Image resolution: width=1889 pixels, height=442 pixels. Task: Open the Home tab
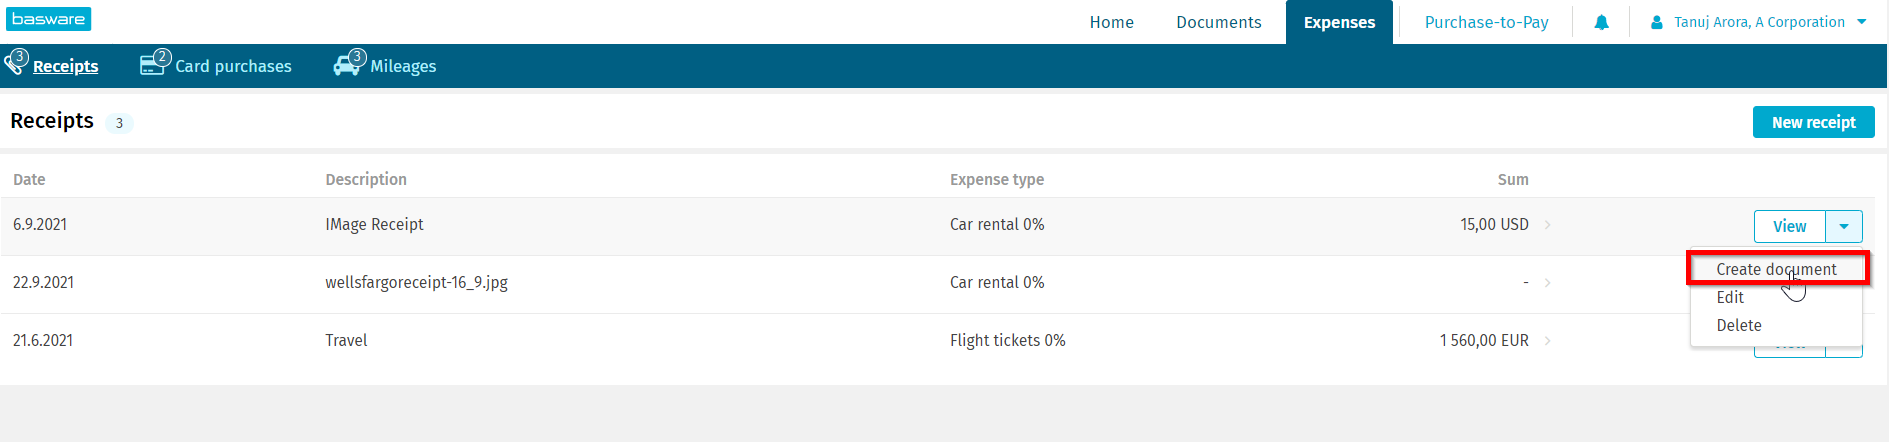1111,22
